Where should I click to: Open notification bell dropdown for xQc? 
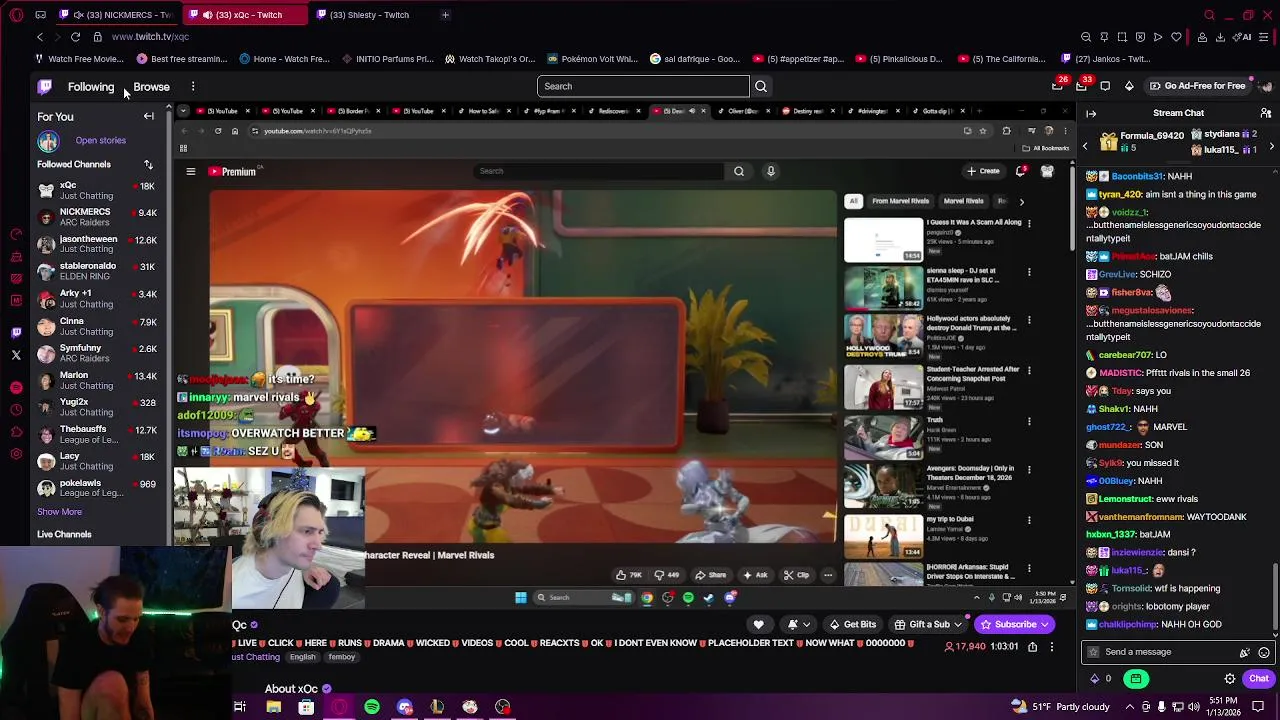[x=799, y=625]
